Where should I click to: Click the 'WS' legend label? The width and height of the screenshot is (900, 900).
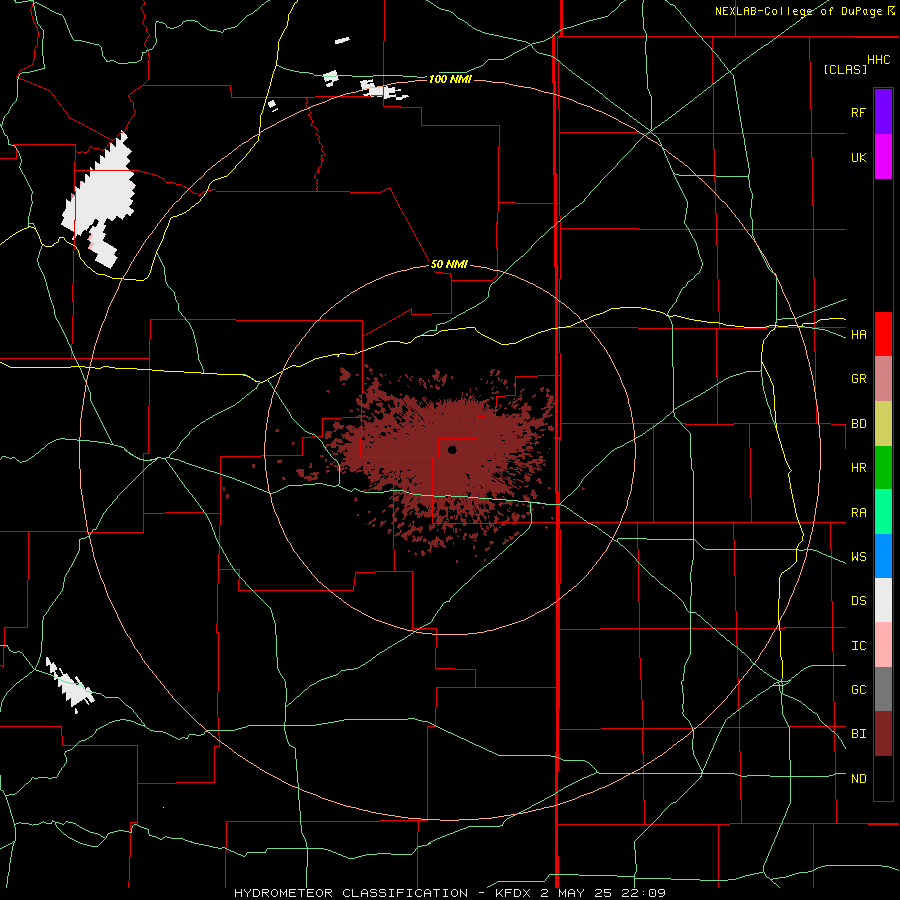pos(858,557)
